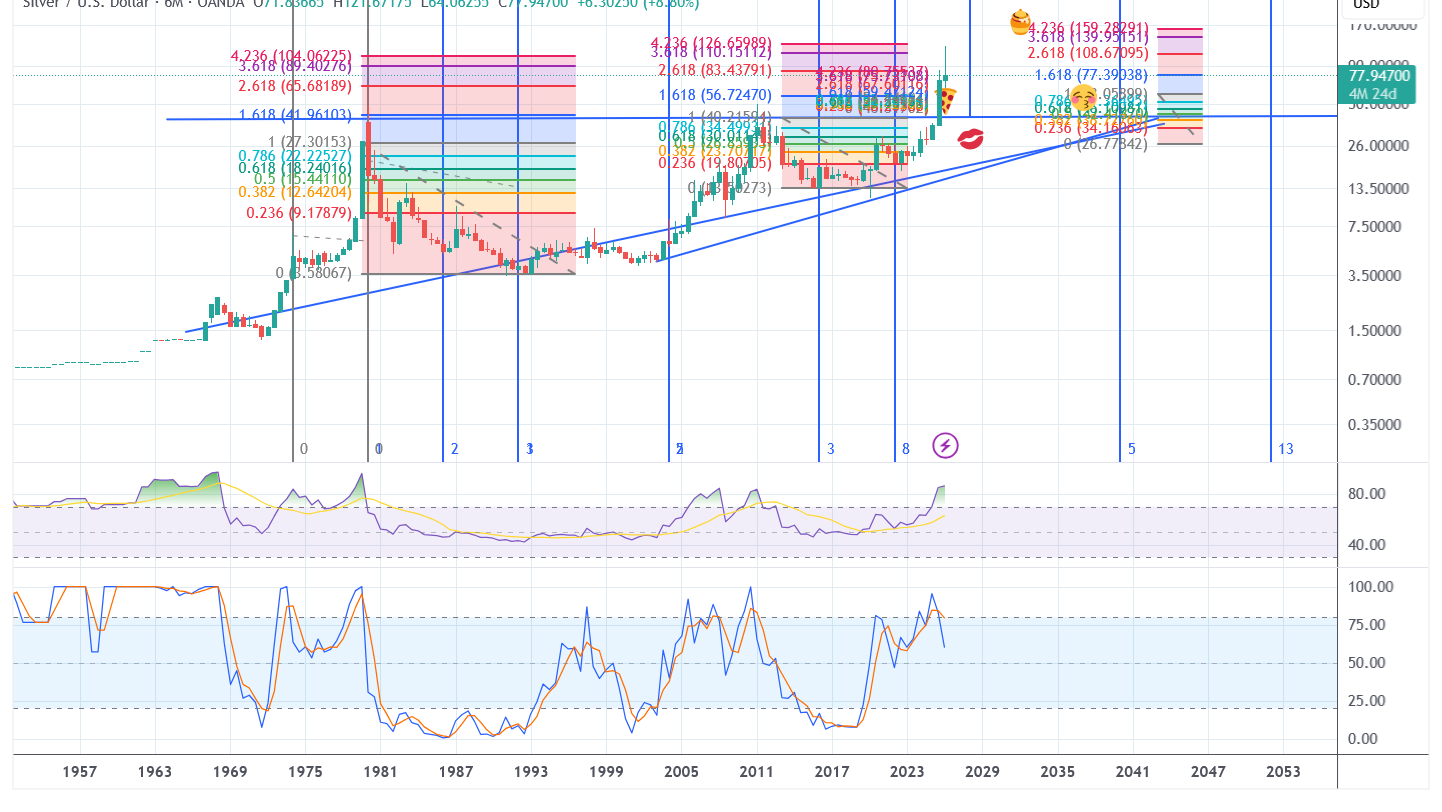Select the 1.618 (77.39038) Fibonacci level
Viewport: 1442px width, 812px height.
point(1090,75)
